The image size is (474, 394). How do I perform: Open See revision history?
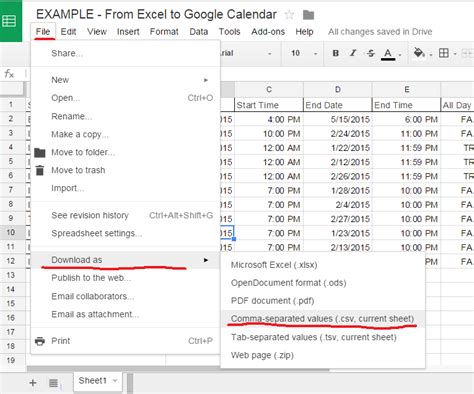(125, 215)
